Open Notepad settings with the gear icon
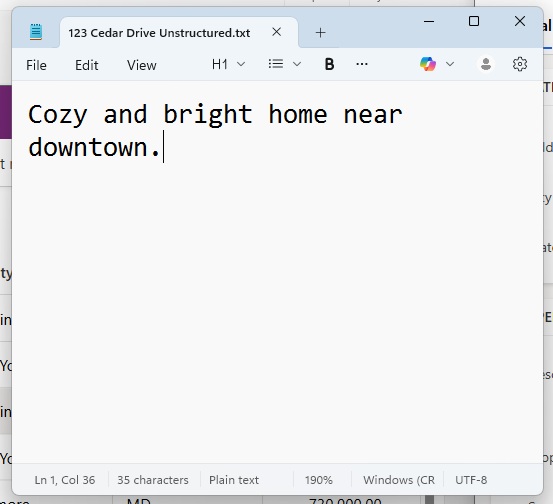The image size is (553, 504). [x=519, y=64]
